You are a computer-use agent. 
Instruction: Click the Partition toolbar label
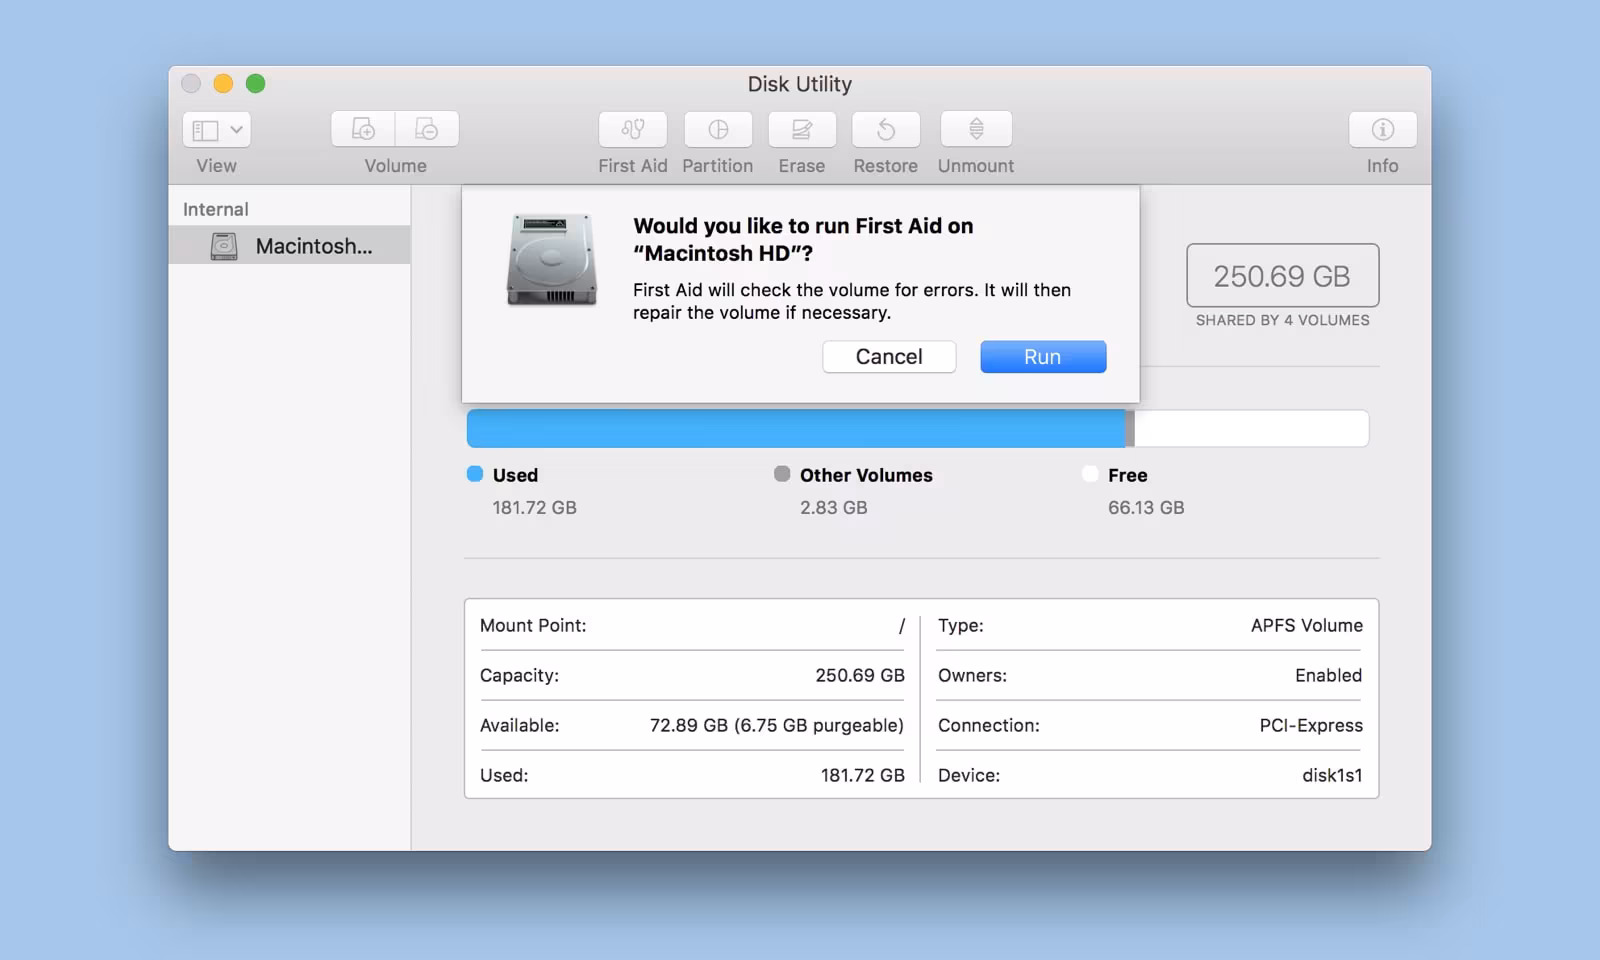coord(718,166)
